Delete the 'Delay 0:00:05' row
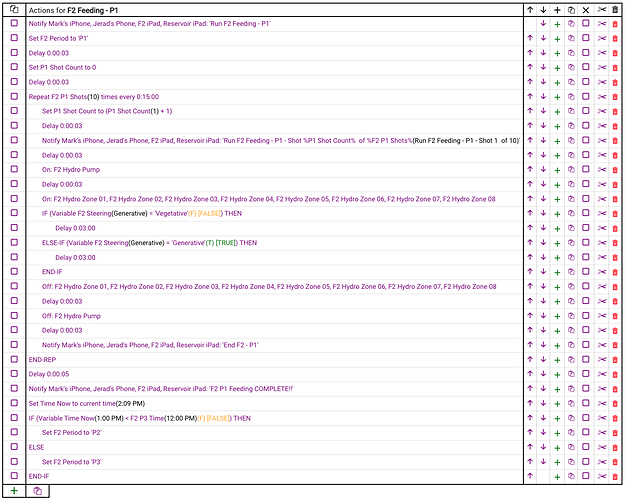 (615, 375)
